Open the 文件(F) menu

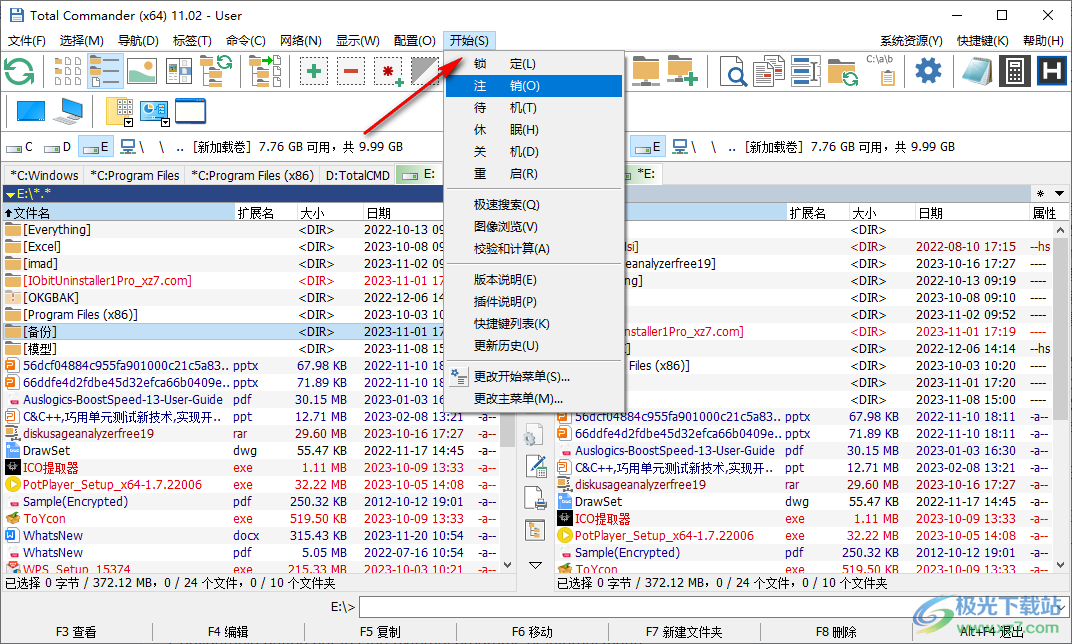[x=27, y=40]
